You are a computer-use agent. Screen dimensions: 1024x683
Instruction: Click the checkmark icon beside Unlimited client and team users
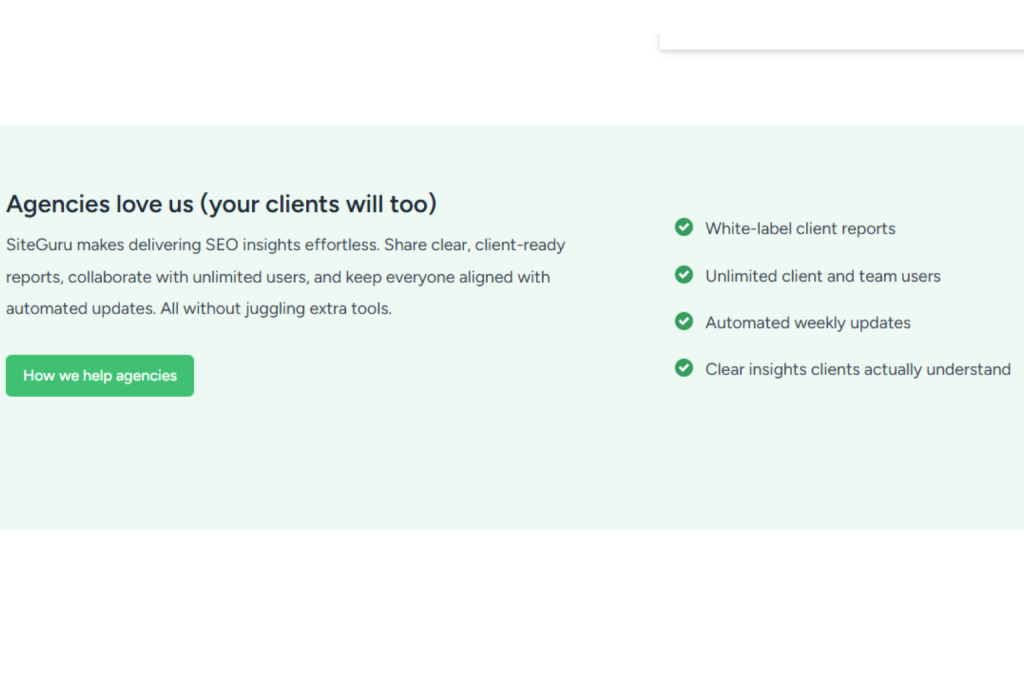(684, 275)
